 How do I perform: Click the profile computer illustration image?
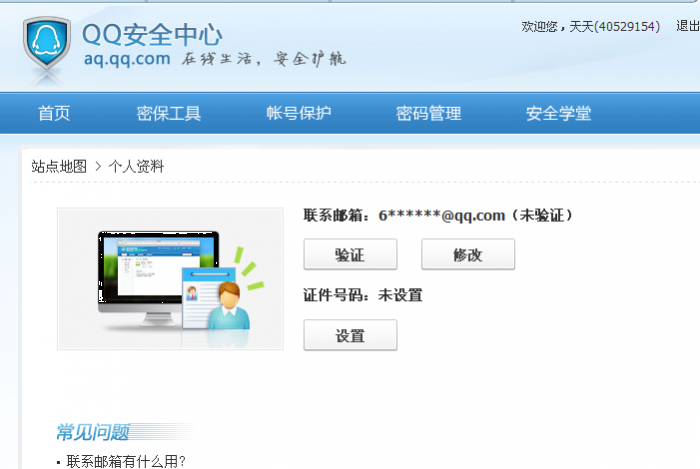(x=170, y=278)
